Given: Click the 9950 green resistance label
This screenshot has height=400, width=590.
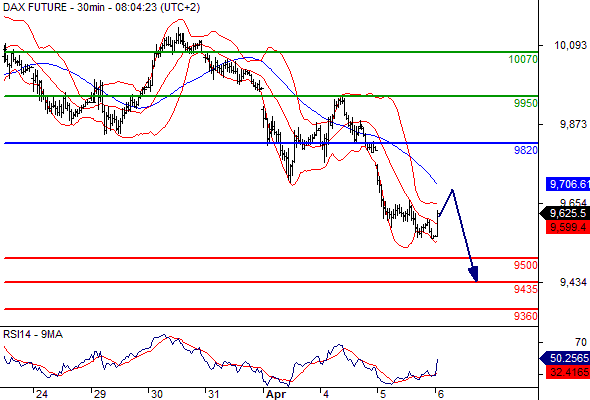Looking at the screenshot, I should point(526,103).
